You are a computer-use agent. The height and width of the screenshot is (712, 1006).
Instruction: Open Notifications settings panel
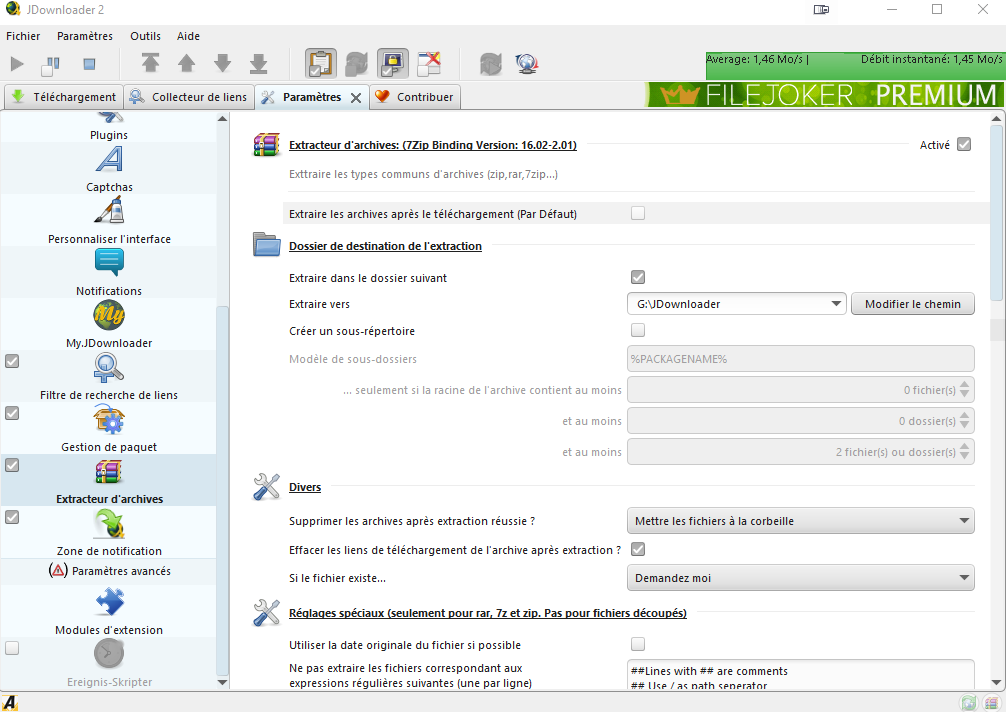coord(109,273)
